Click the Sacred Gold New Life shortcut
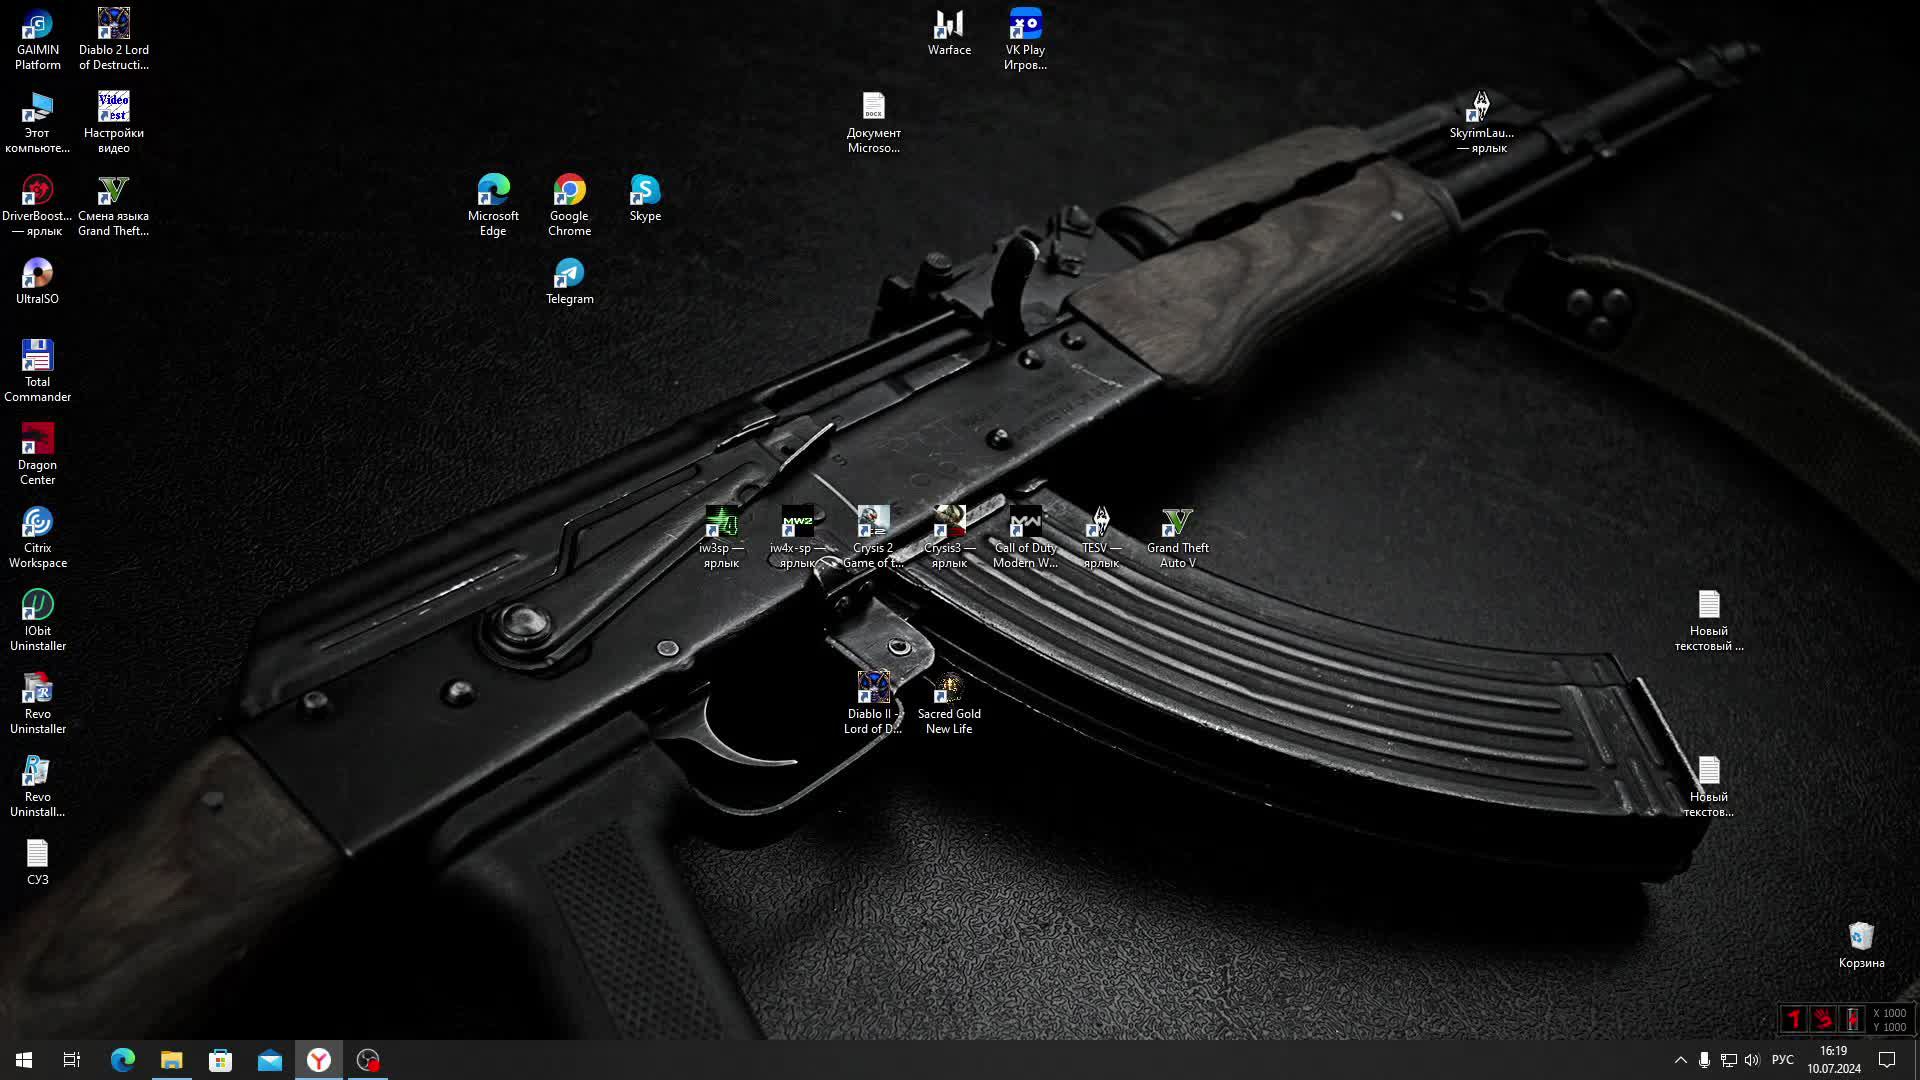This screenshot has height=1080, width=1920. [x=949, y=704]
